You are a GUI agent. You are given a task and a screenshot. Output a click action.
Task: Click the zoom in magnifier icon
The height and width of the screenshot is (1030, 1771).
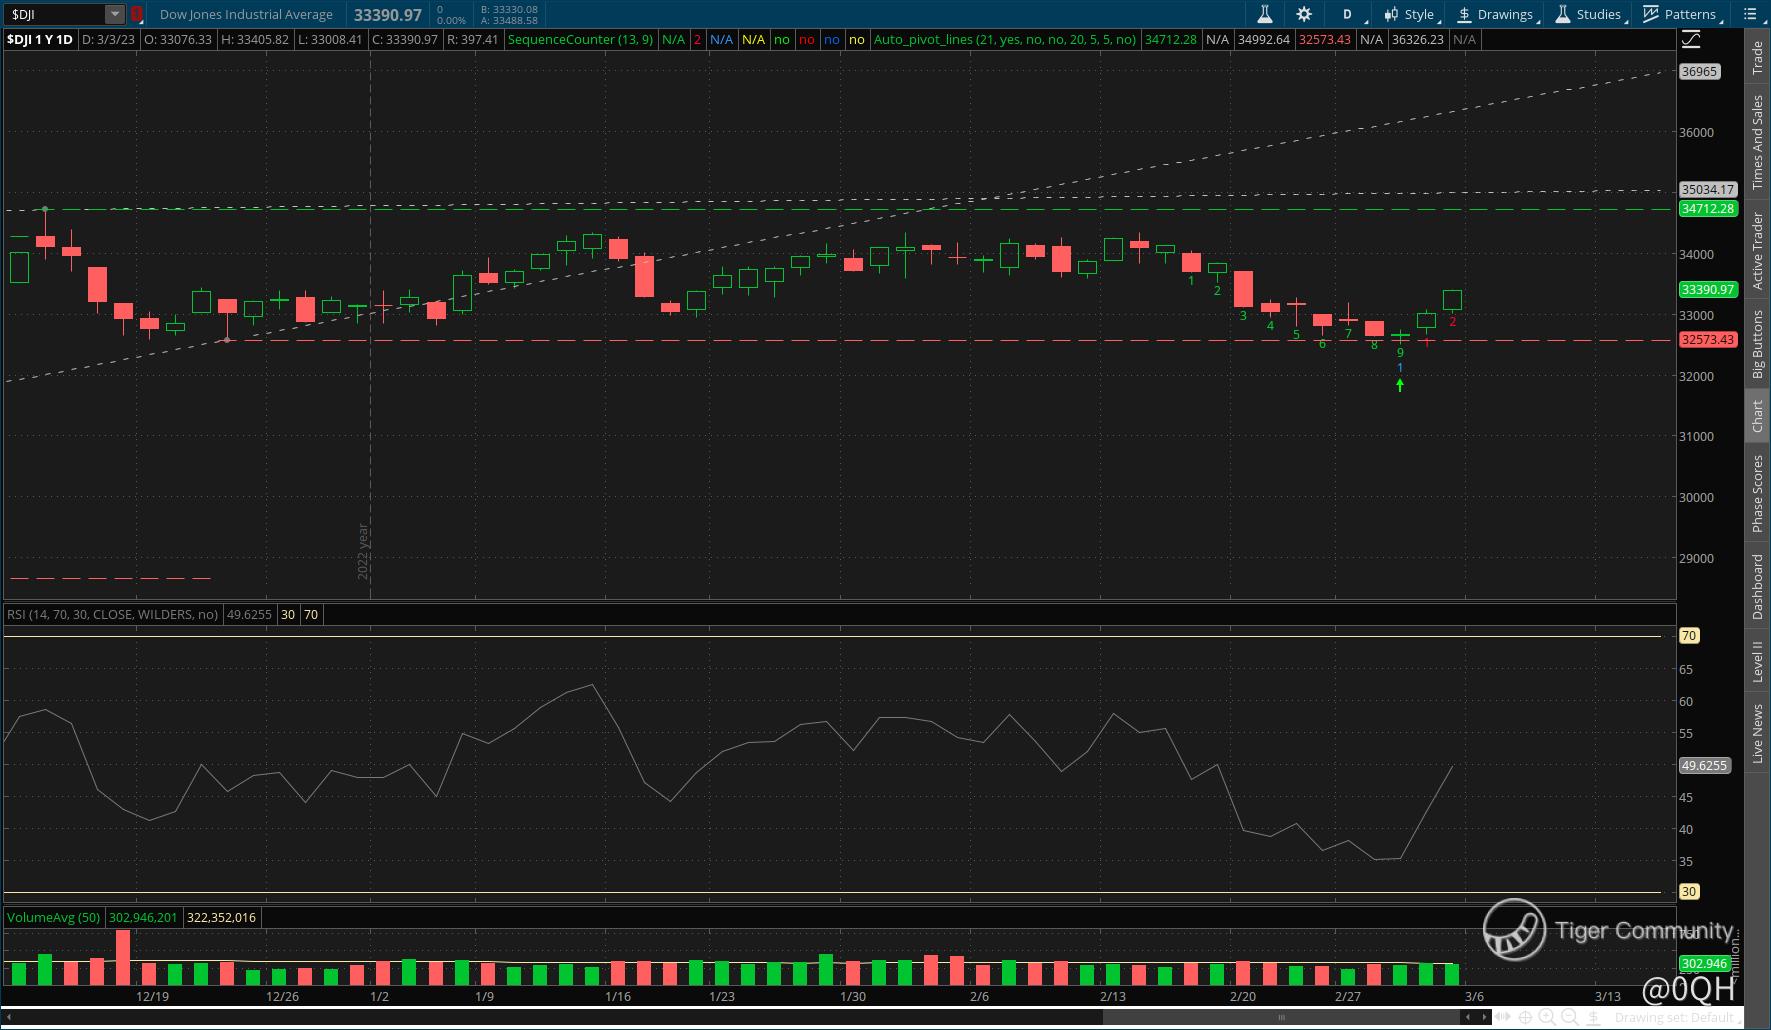point(1547,1018)
